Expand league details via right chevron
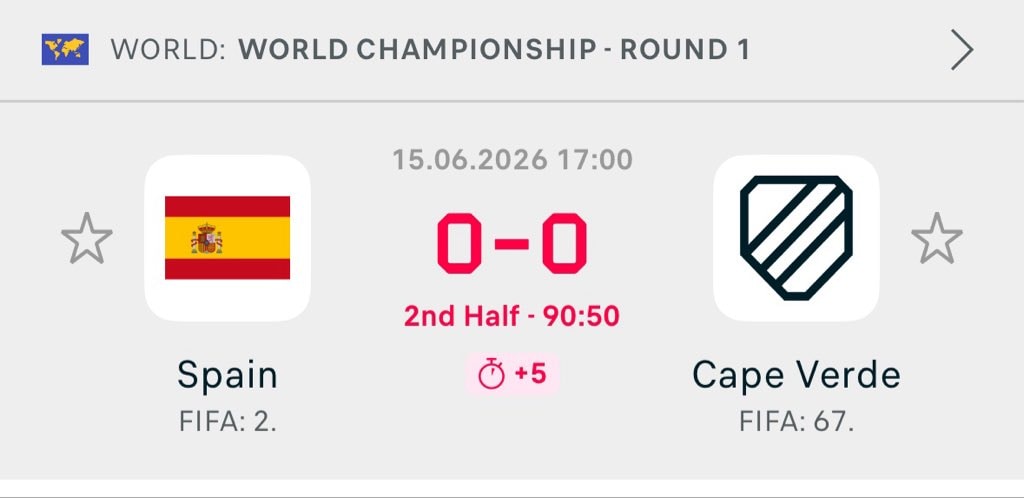1024x498 pixels. tap(962, 50)
